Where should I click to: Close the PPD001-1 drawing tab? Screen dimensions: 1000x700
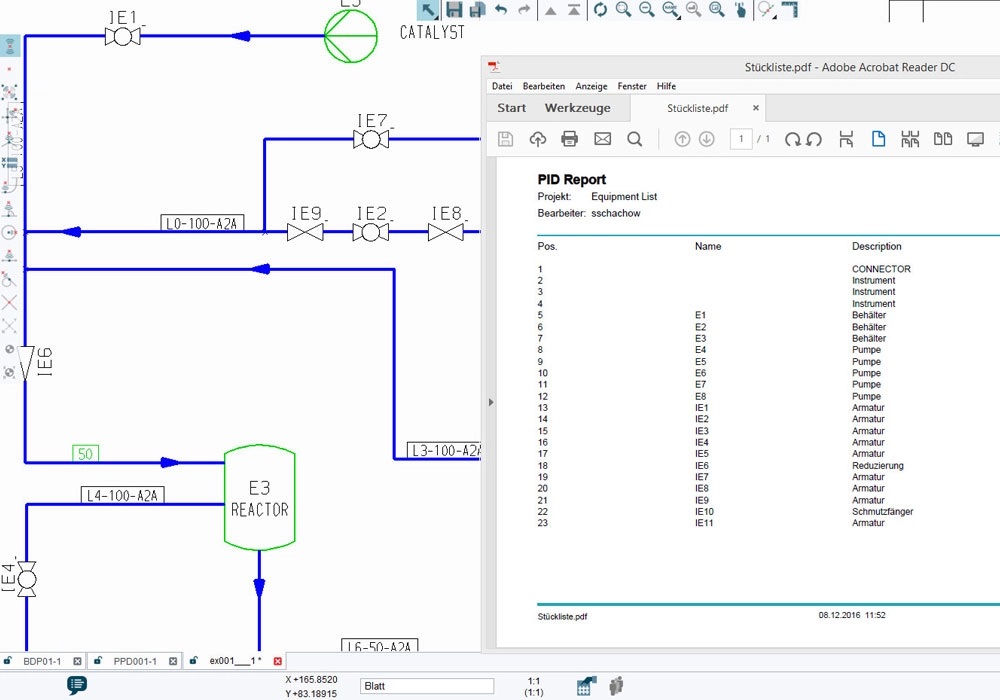[x=173, y=661]
